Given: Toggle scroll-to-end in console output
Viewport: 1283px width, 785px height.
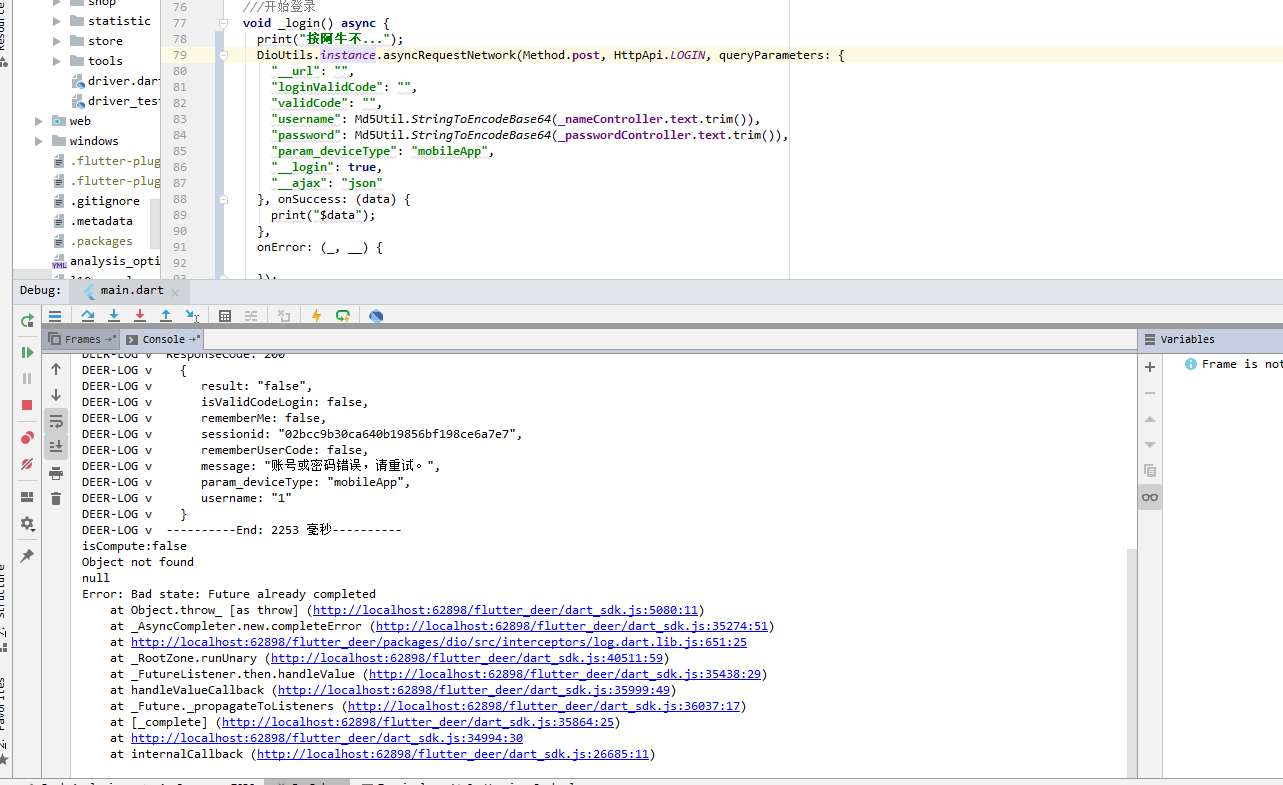Looking at the screenshot, I should point(55,446).
